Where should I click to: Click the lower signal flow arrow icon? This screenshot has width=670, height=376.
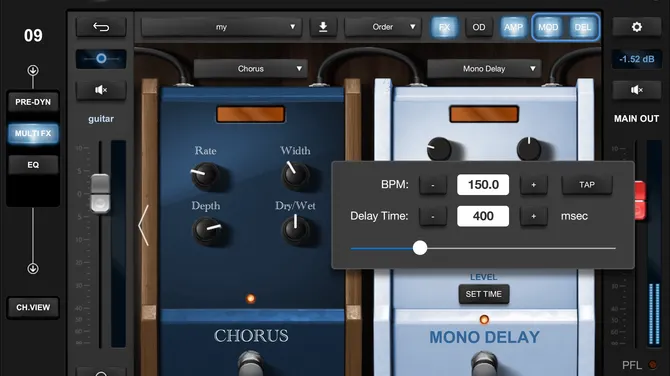click(x=33, y=268)
